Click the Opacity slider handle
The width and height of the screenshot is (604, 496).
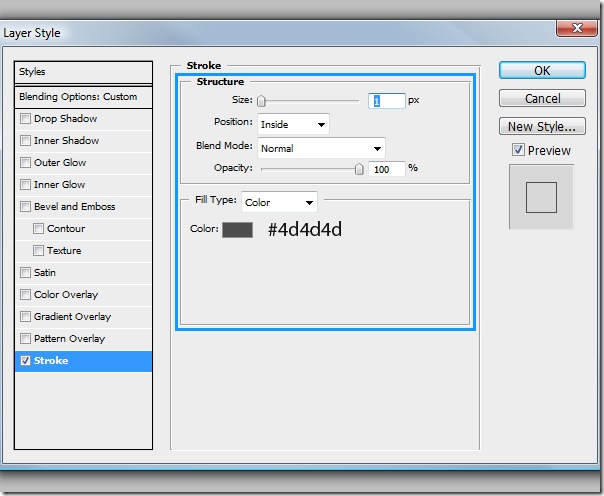359,169
